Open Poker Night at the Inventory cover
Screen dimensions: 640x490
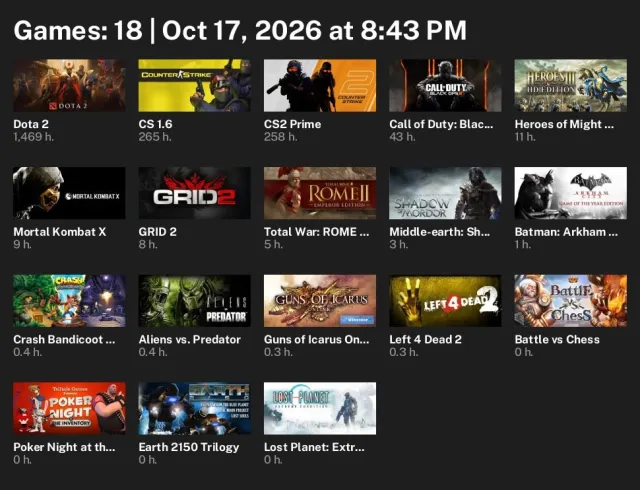(x=69, y=408)
